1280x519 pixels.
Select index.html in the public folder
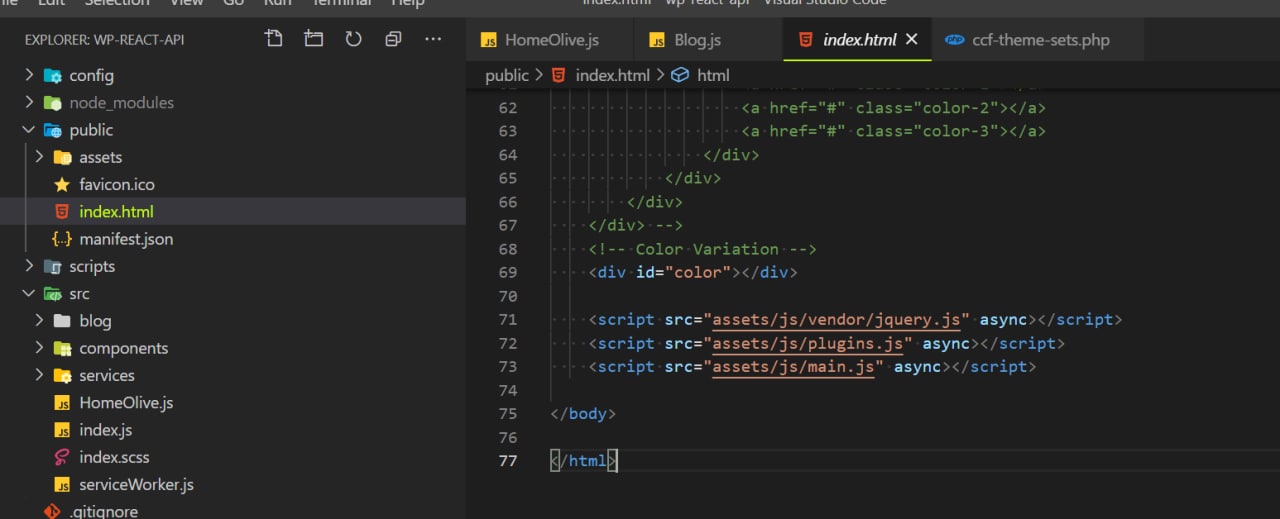tap(116, 212)
